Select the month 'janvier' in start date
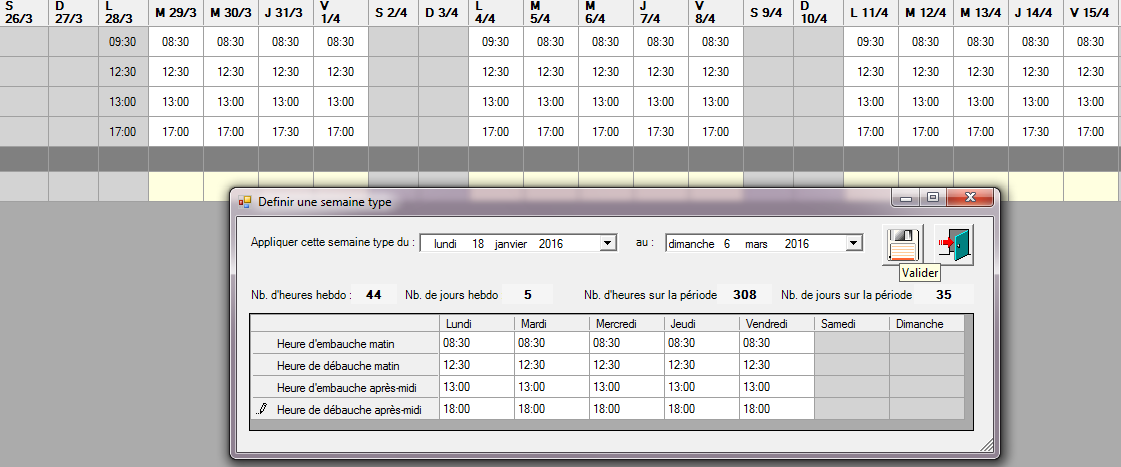This screenshot has width=1121, height=467. point(511,243)
